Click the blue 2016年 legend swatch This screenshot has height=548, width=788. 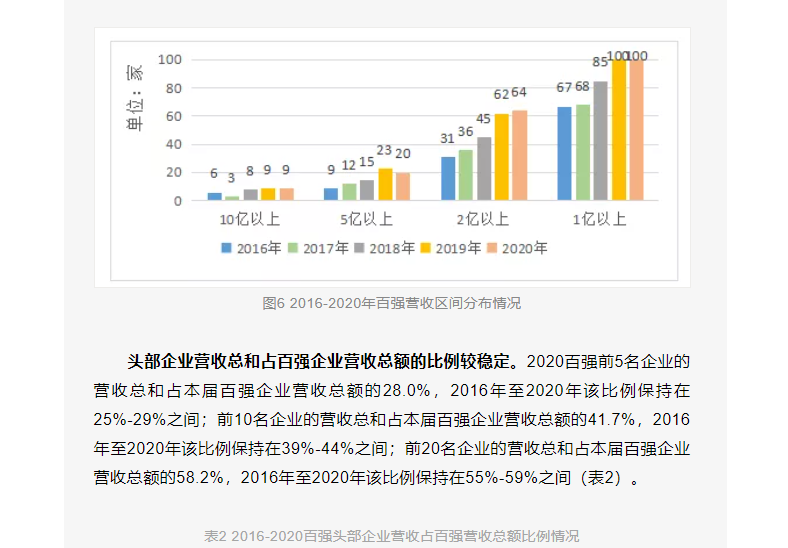227,248
